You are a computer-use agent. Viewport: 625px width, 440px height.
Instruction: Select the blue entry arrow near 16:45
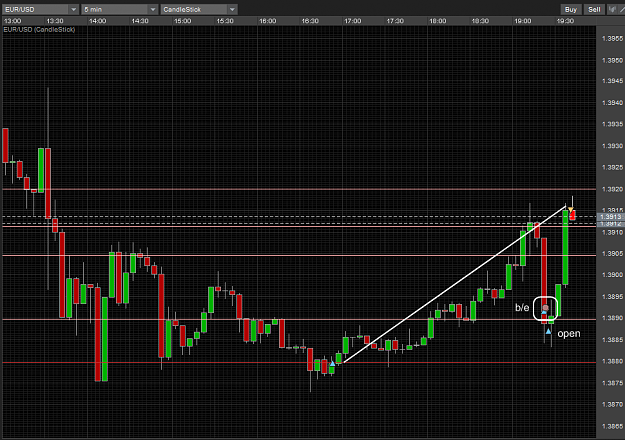pos(332,363)
